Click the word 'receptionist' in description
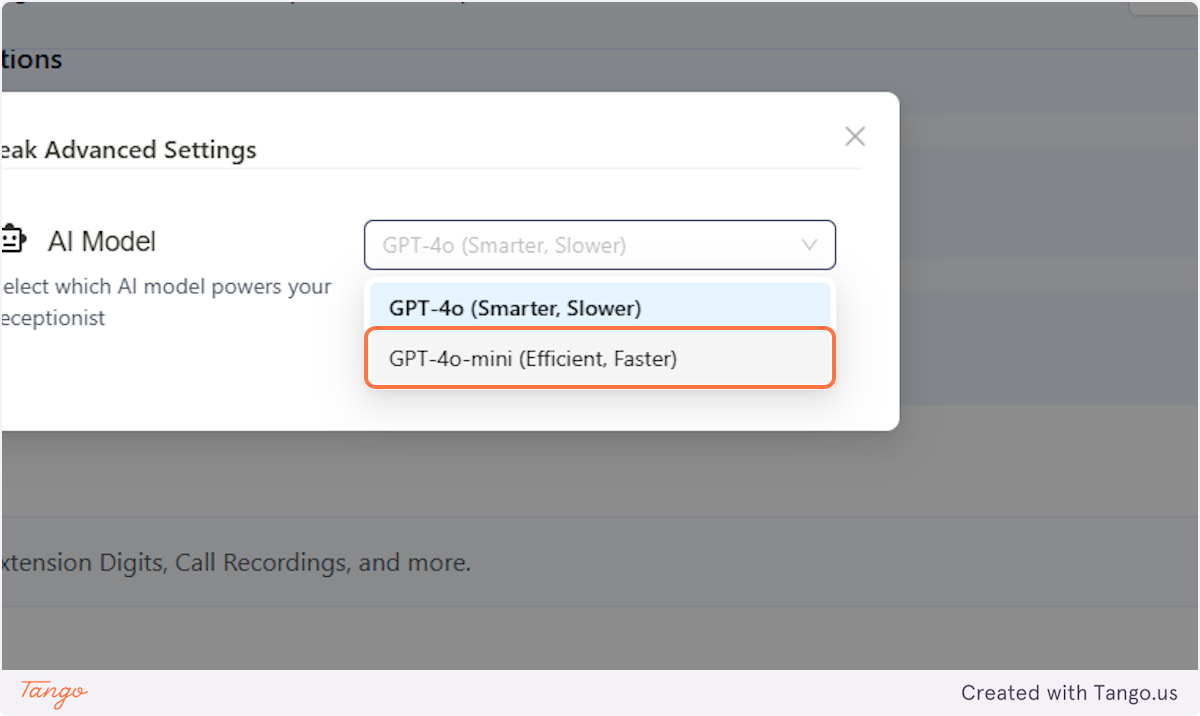 click(54, 319)
